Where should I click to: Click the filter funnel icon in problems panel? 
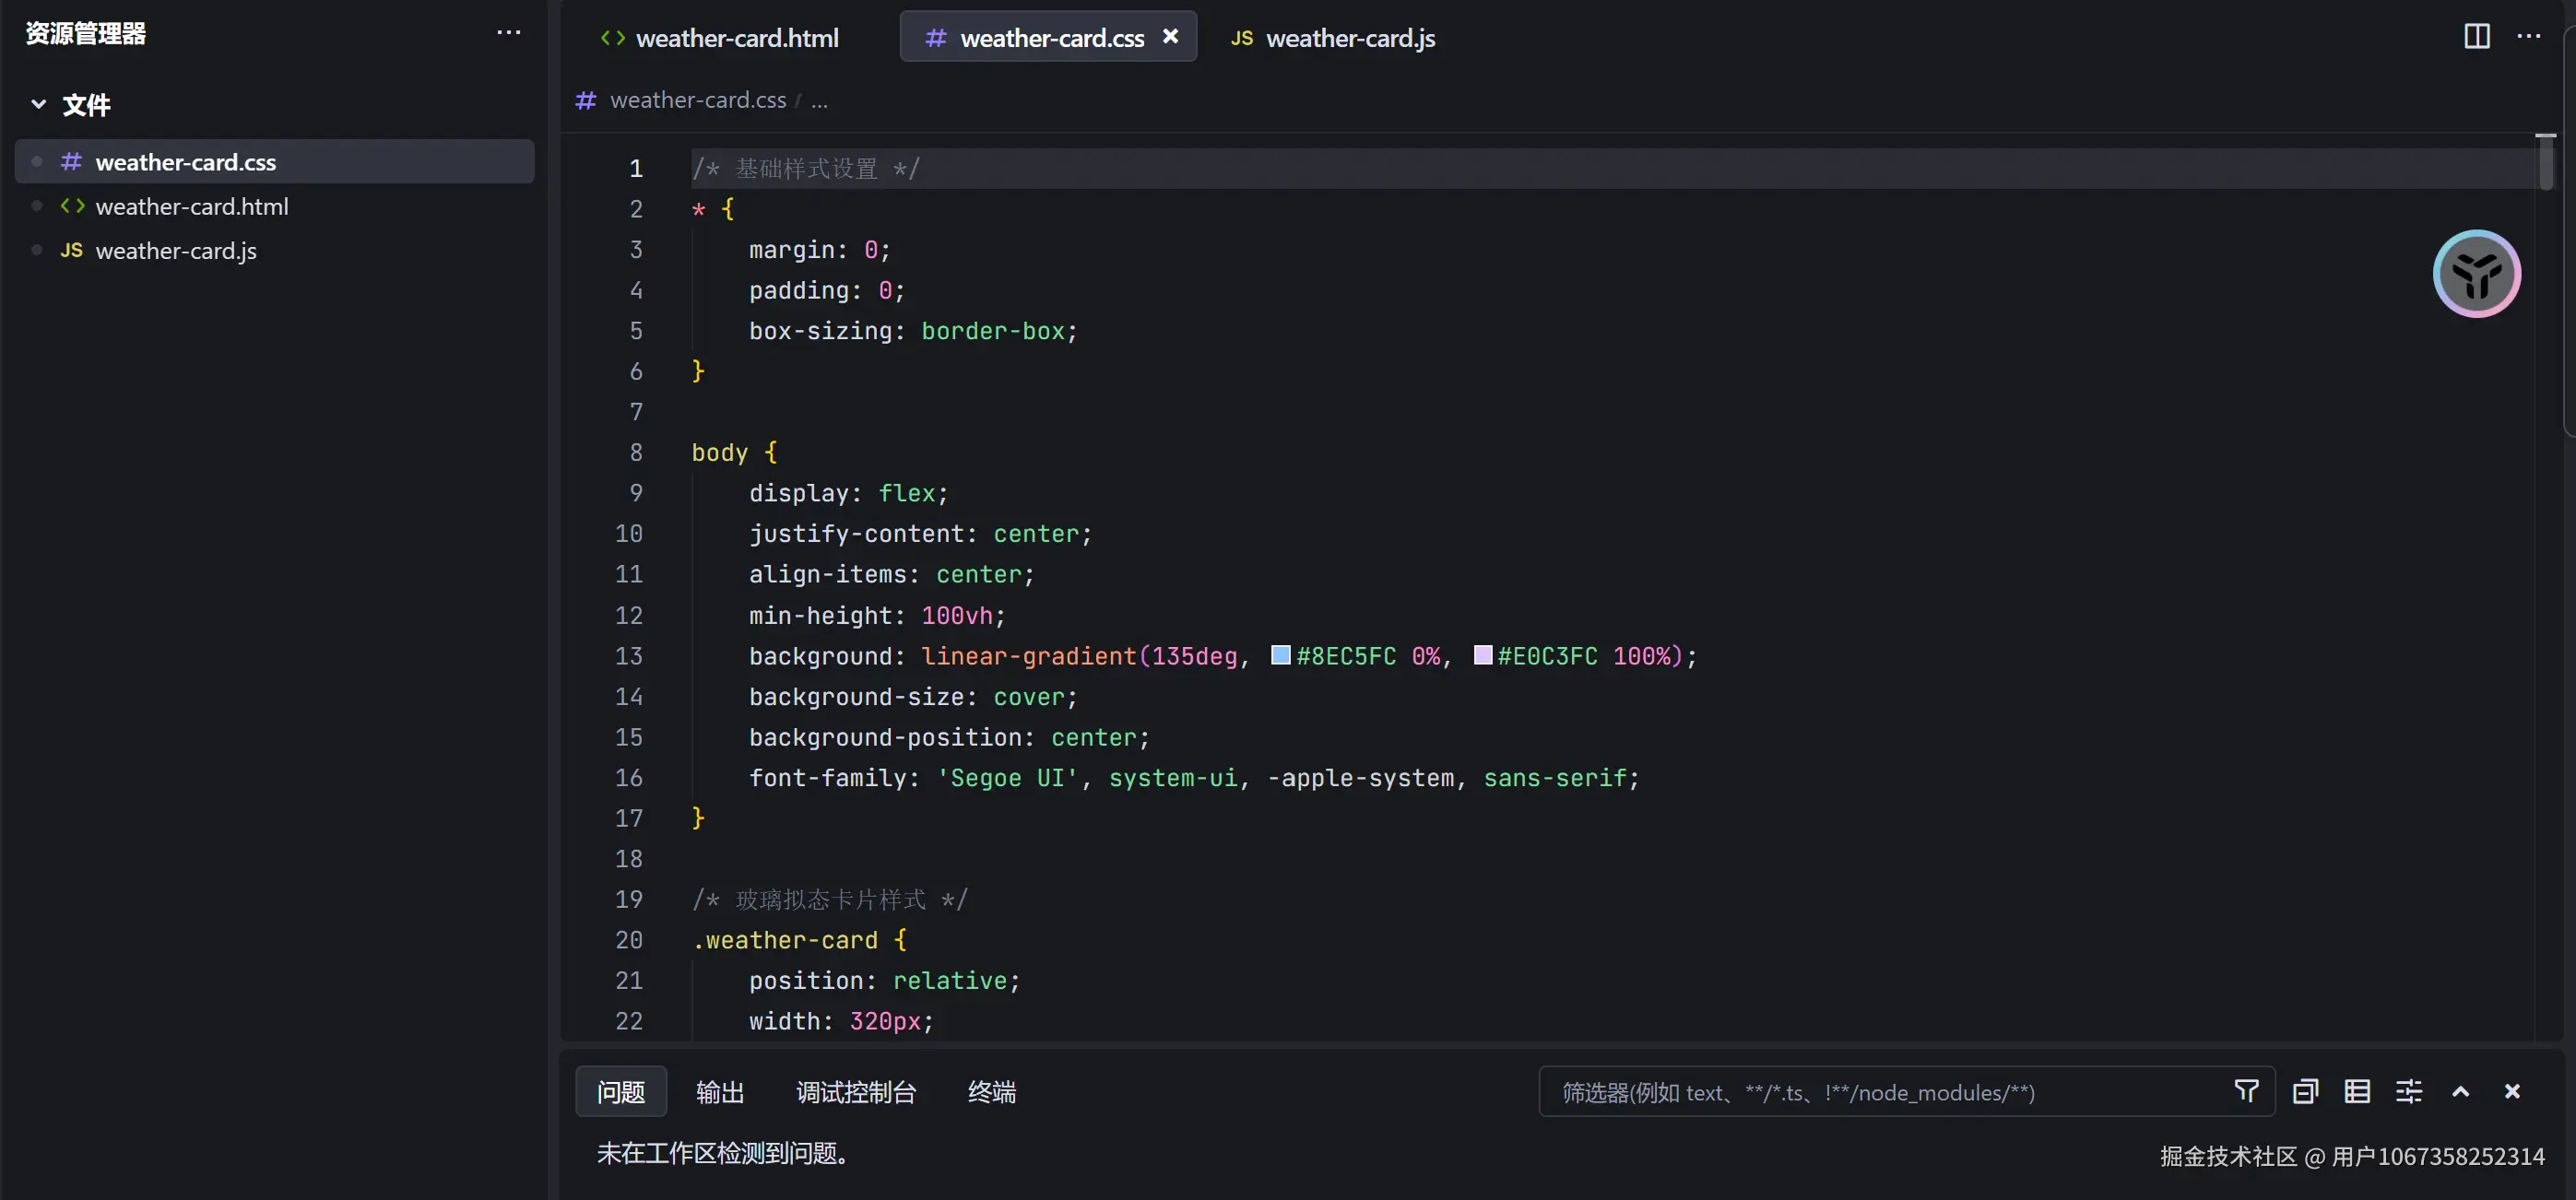[2246, 1091]
